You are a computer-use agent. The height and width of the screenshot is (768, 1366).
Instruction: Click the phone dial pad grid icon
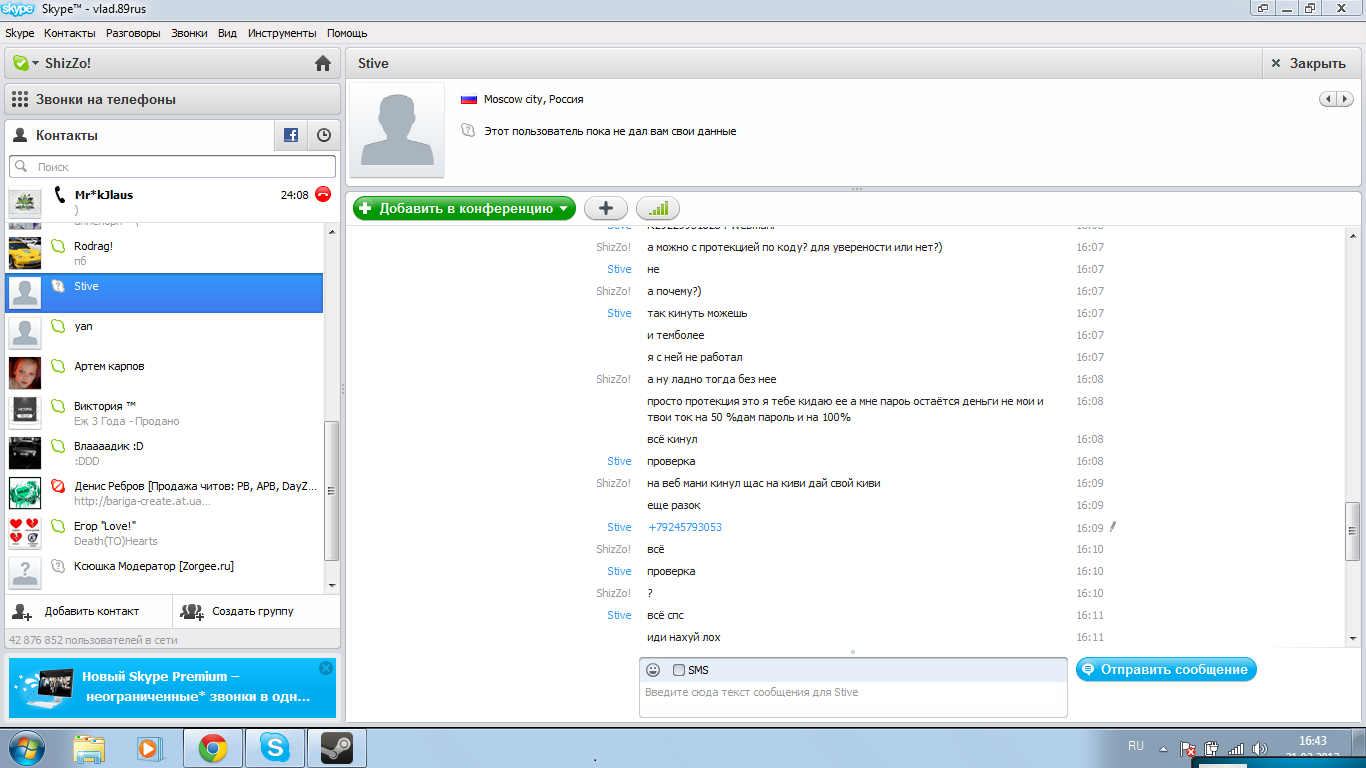tap(20, 99)
